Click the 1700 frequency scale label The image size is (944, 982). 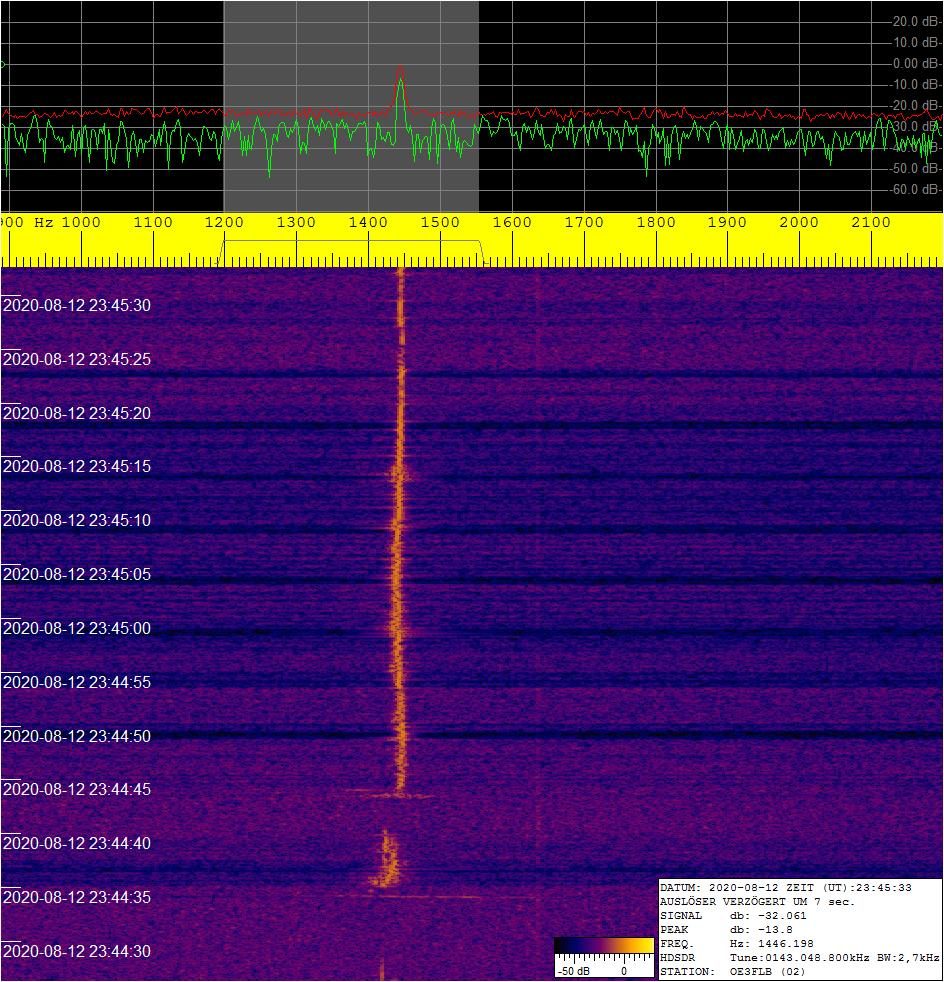[584, 222]
